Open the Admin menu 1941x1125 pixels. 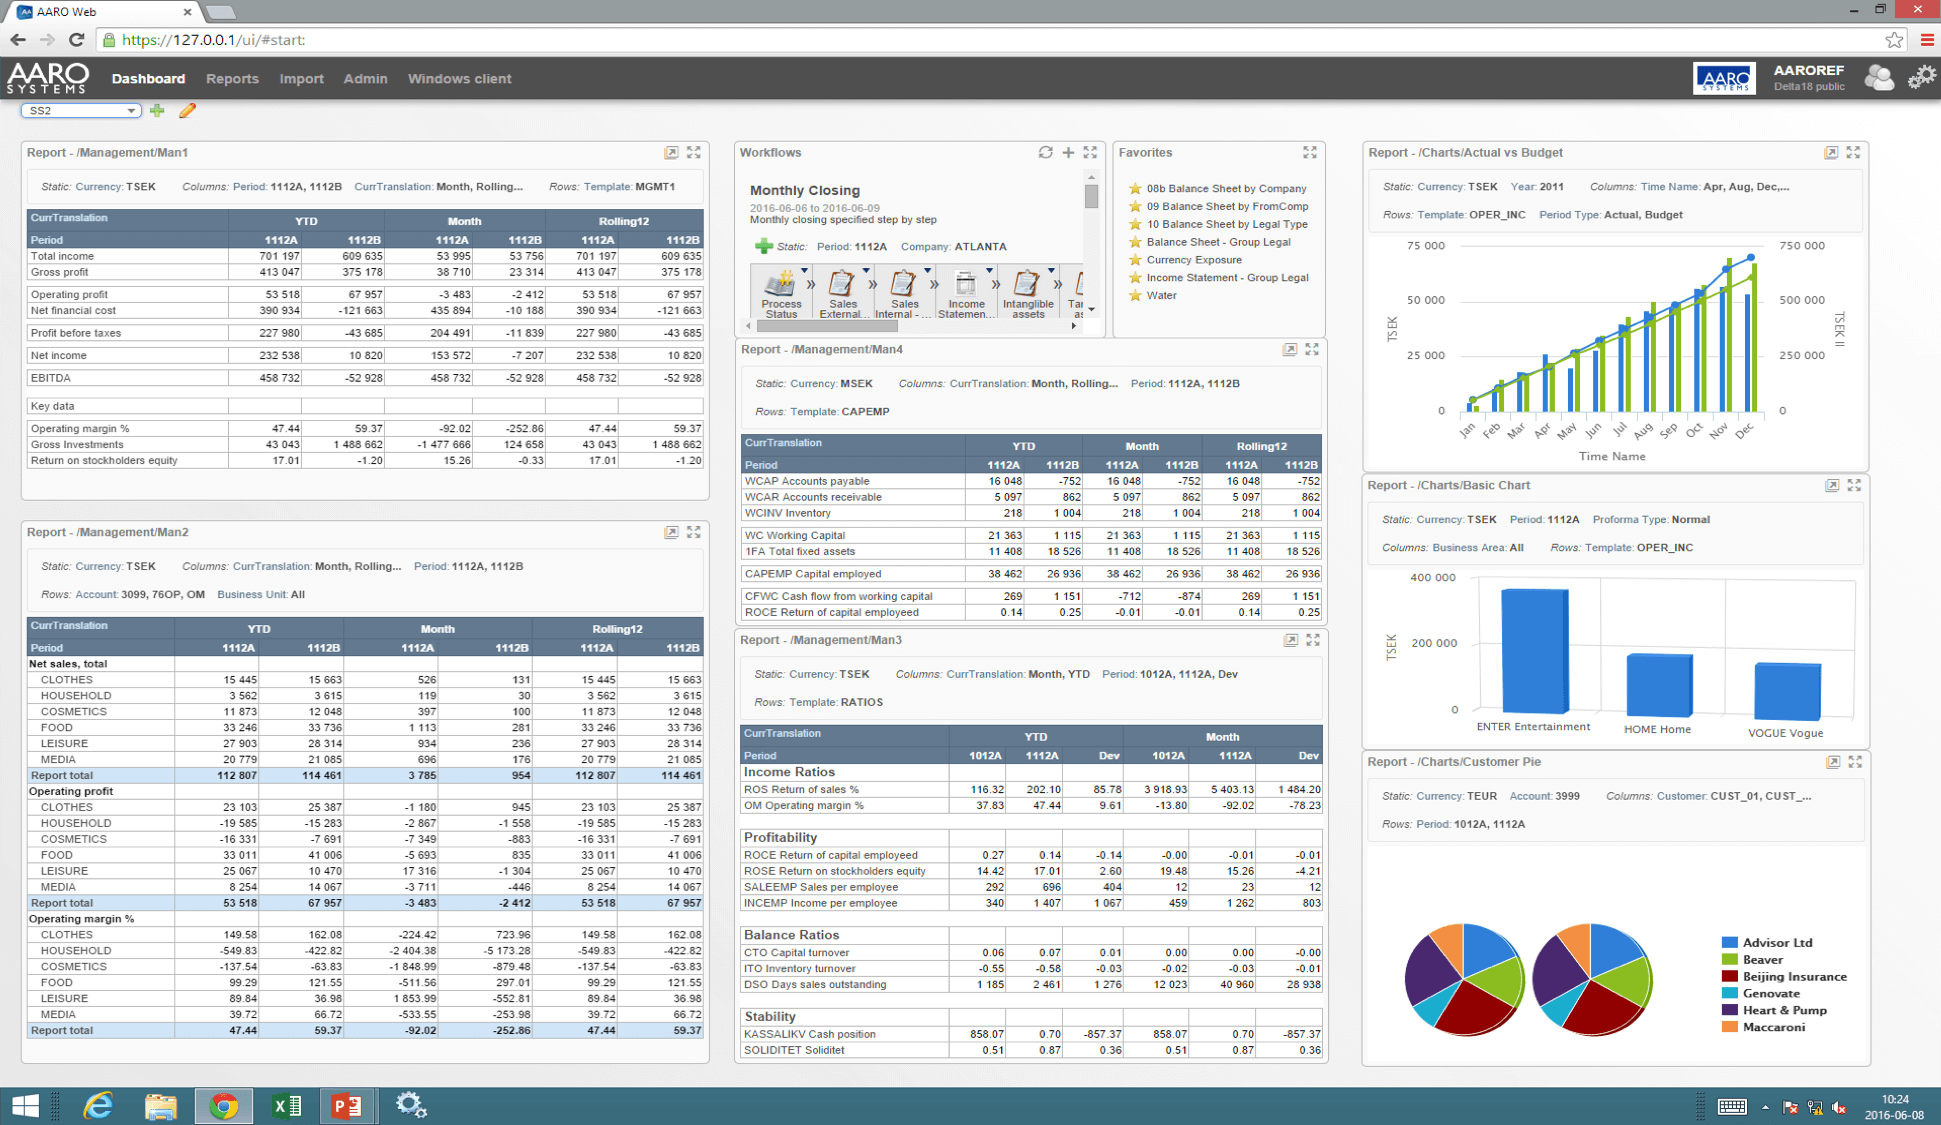(x=365, y=79)
